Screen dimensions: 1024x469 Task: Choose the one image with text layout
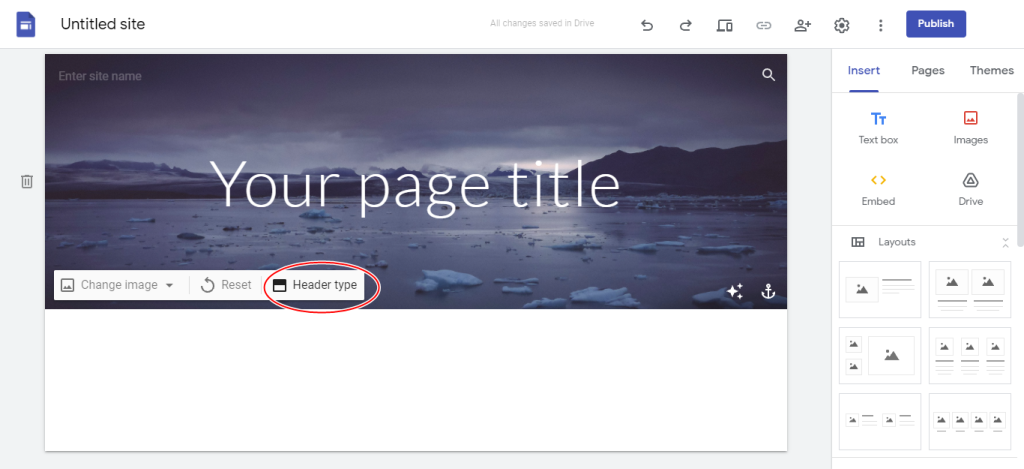click(x=880, y=289)
